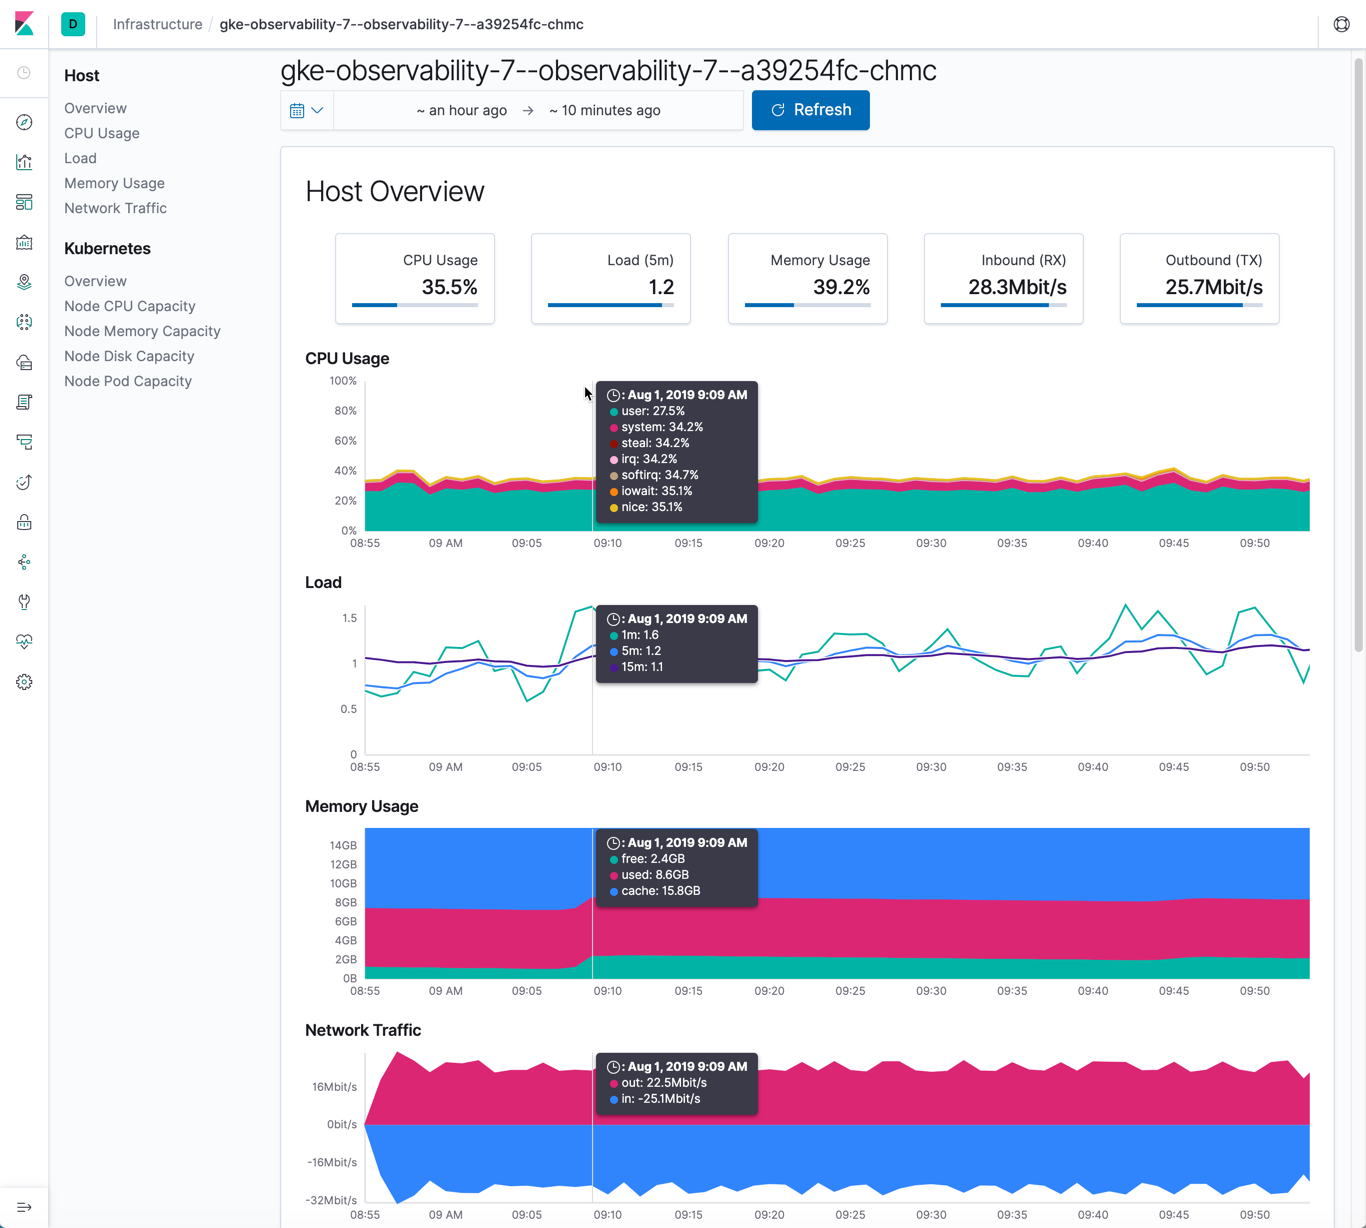The image size is (1366, 1228).
Task: Open the Visualize app icon
Action: (x=24, y=161)
